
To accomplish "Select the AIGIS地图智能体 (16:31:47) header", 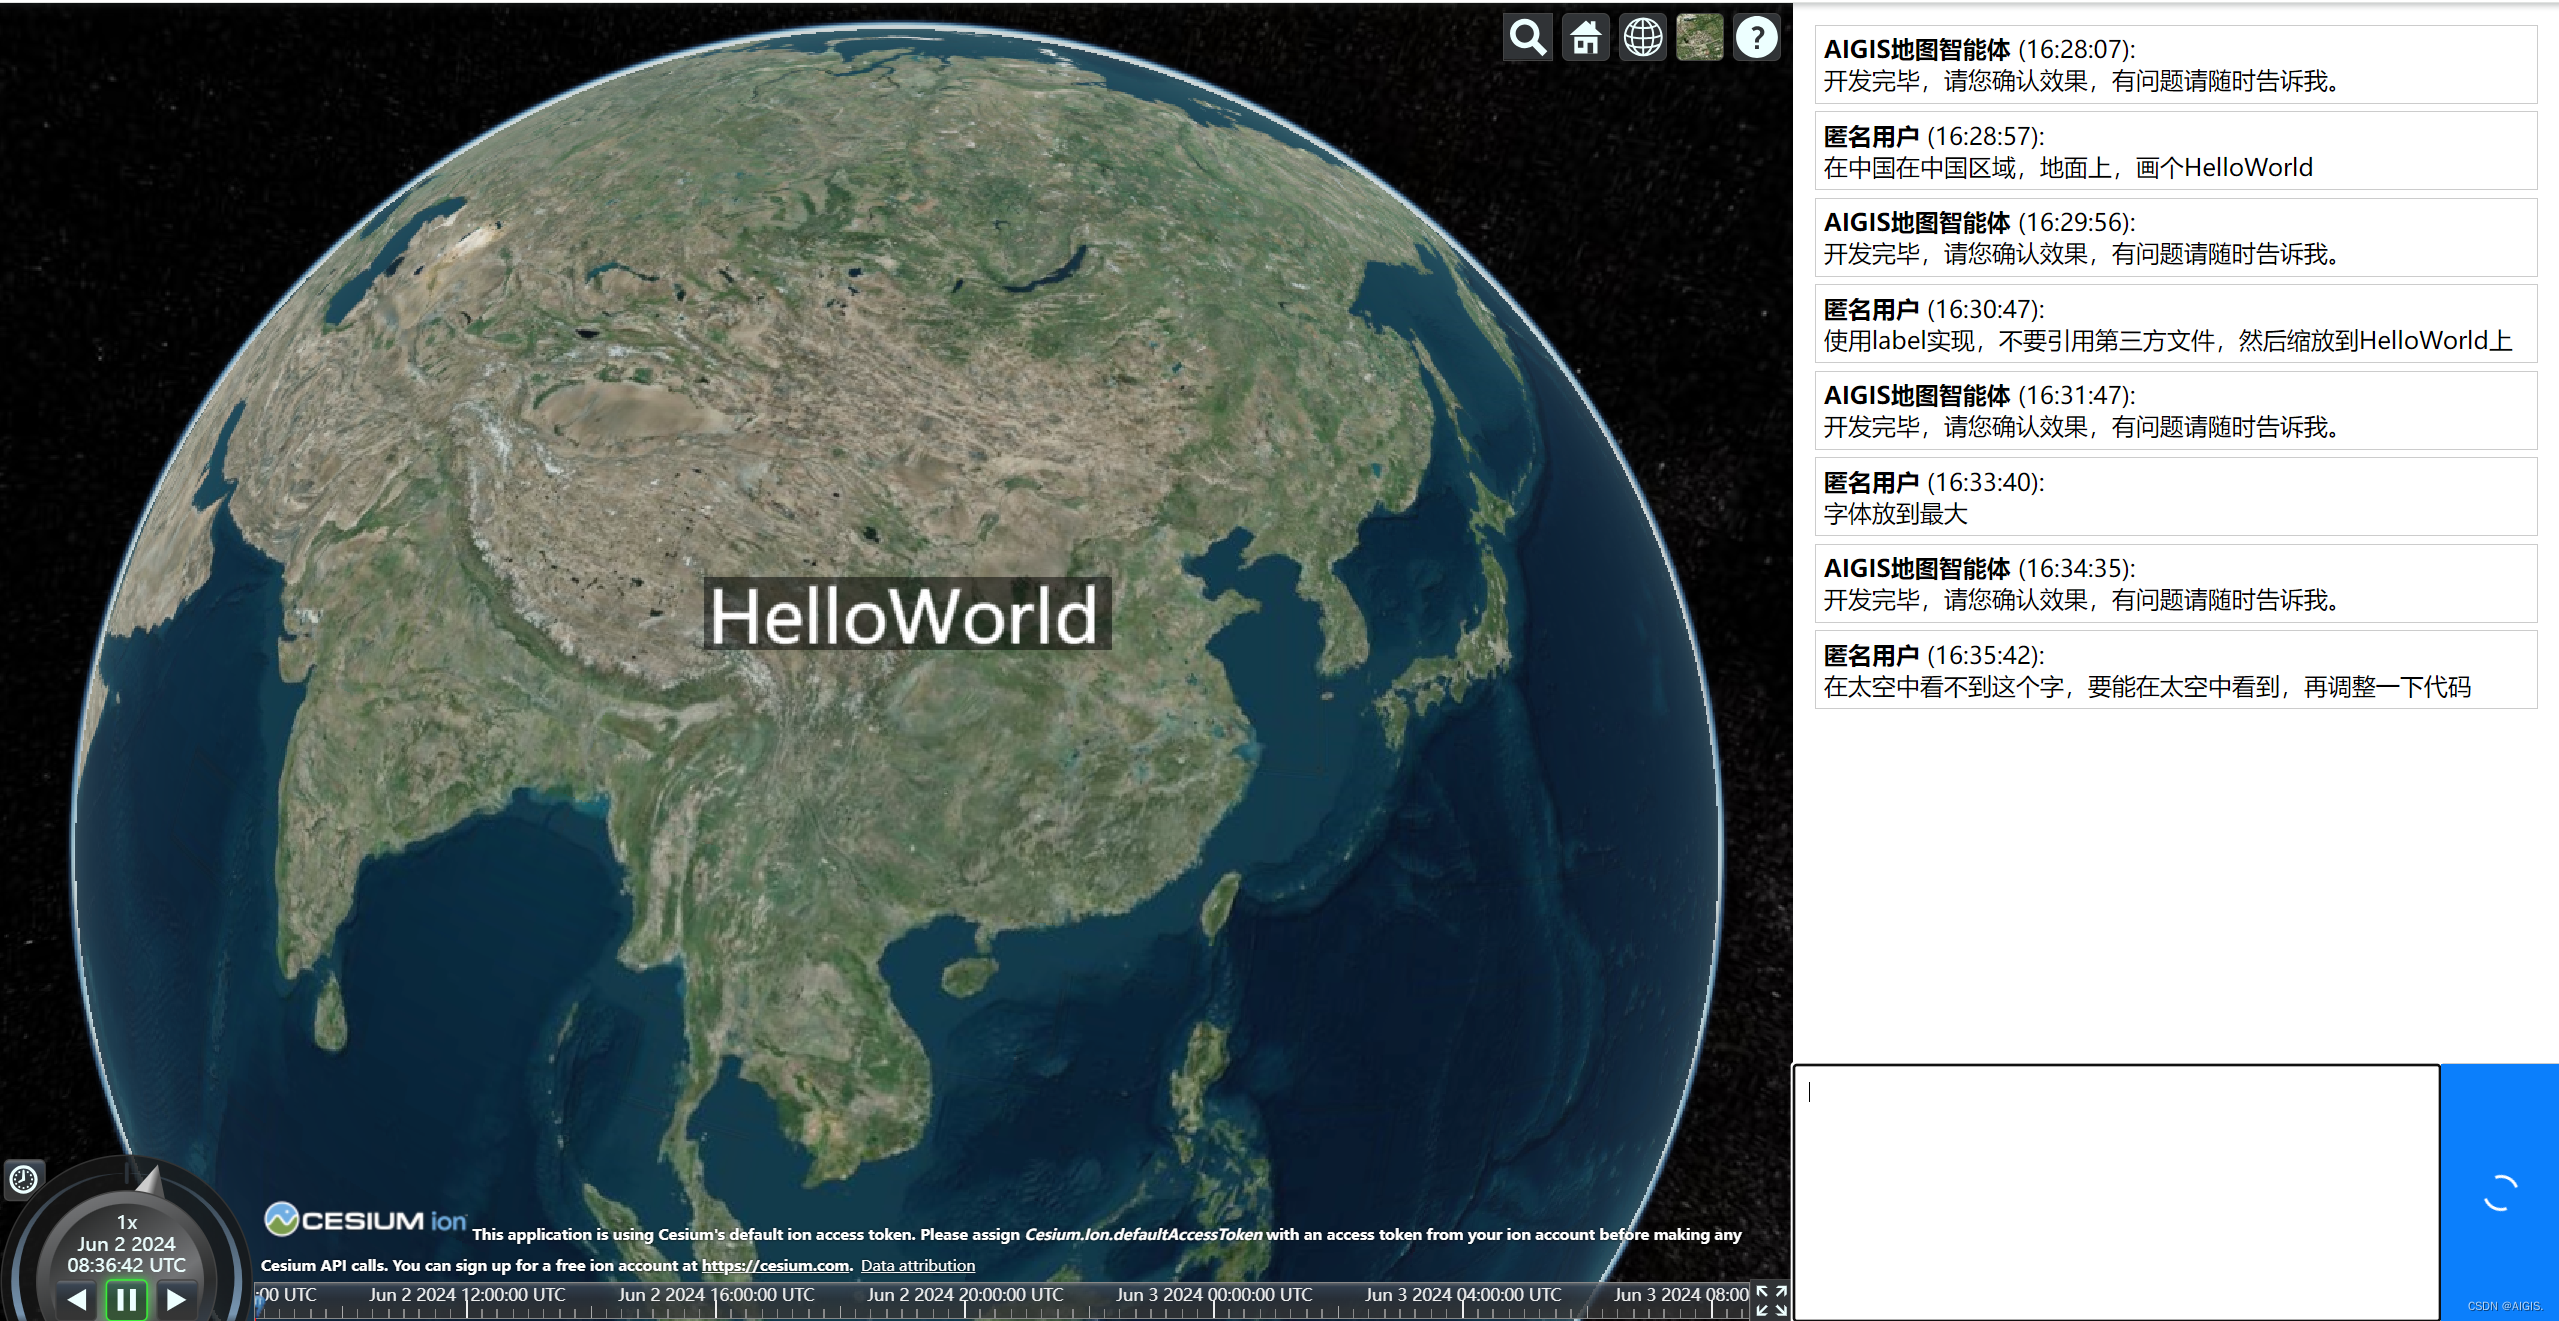I will [x=1979, y=395].
